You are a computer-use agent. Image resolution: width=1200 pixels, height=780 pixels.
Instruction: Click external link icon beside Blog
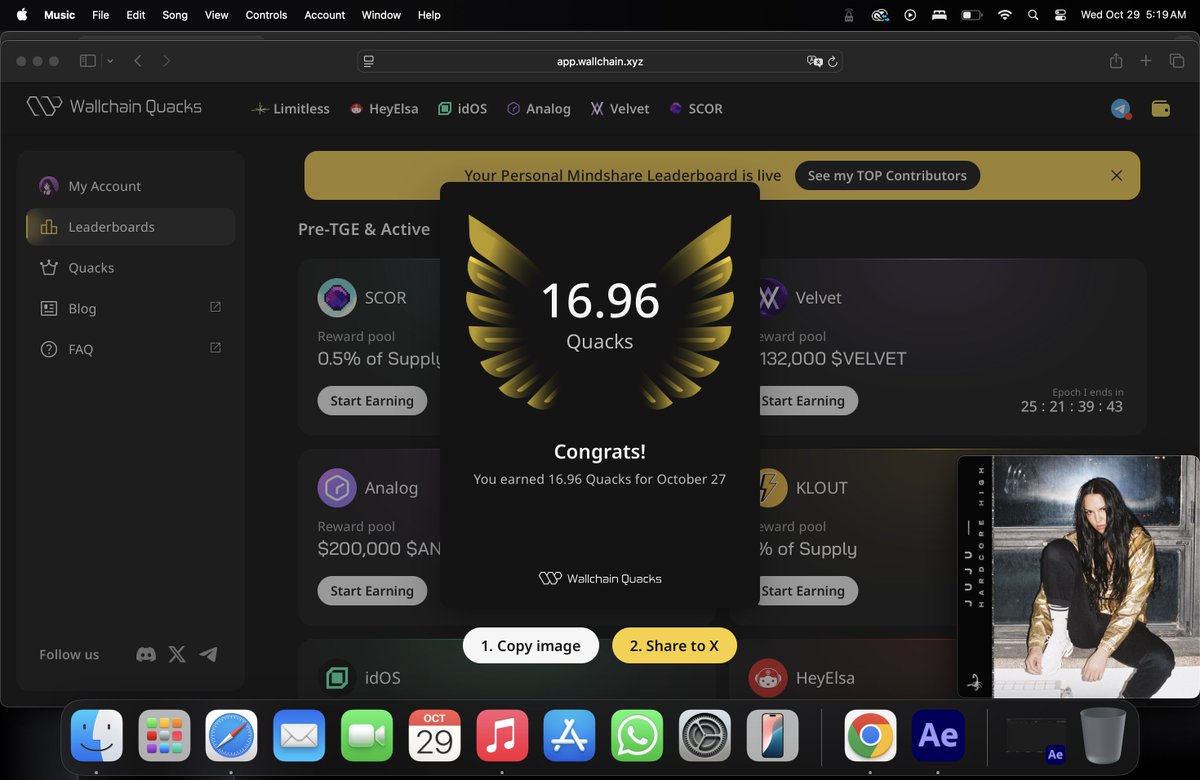click(215, 308)
